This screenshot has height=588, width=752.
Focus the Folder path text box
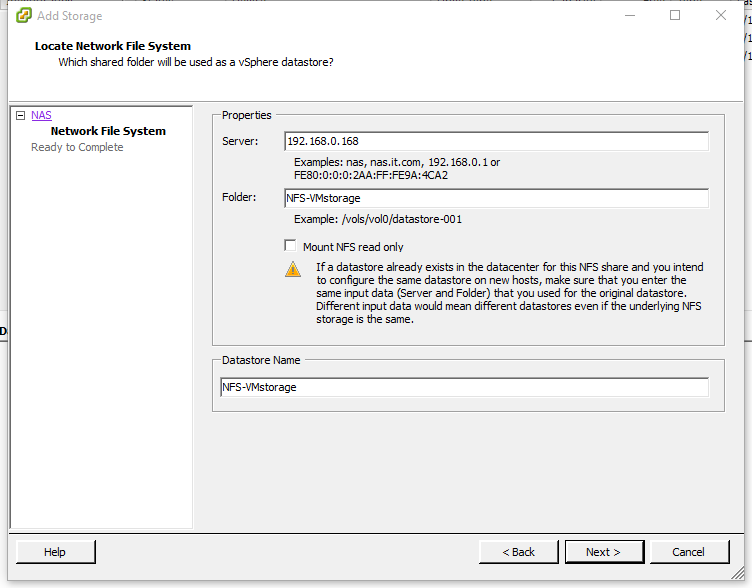pyautogui.click(x=496, y=198)
